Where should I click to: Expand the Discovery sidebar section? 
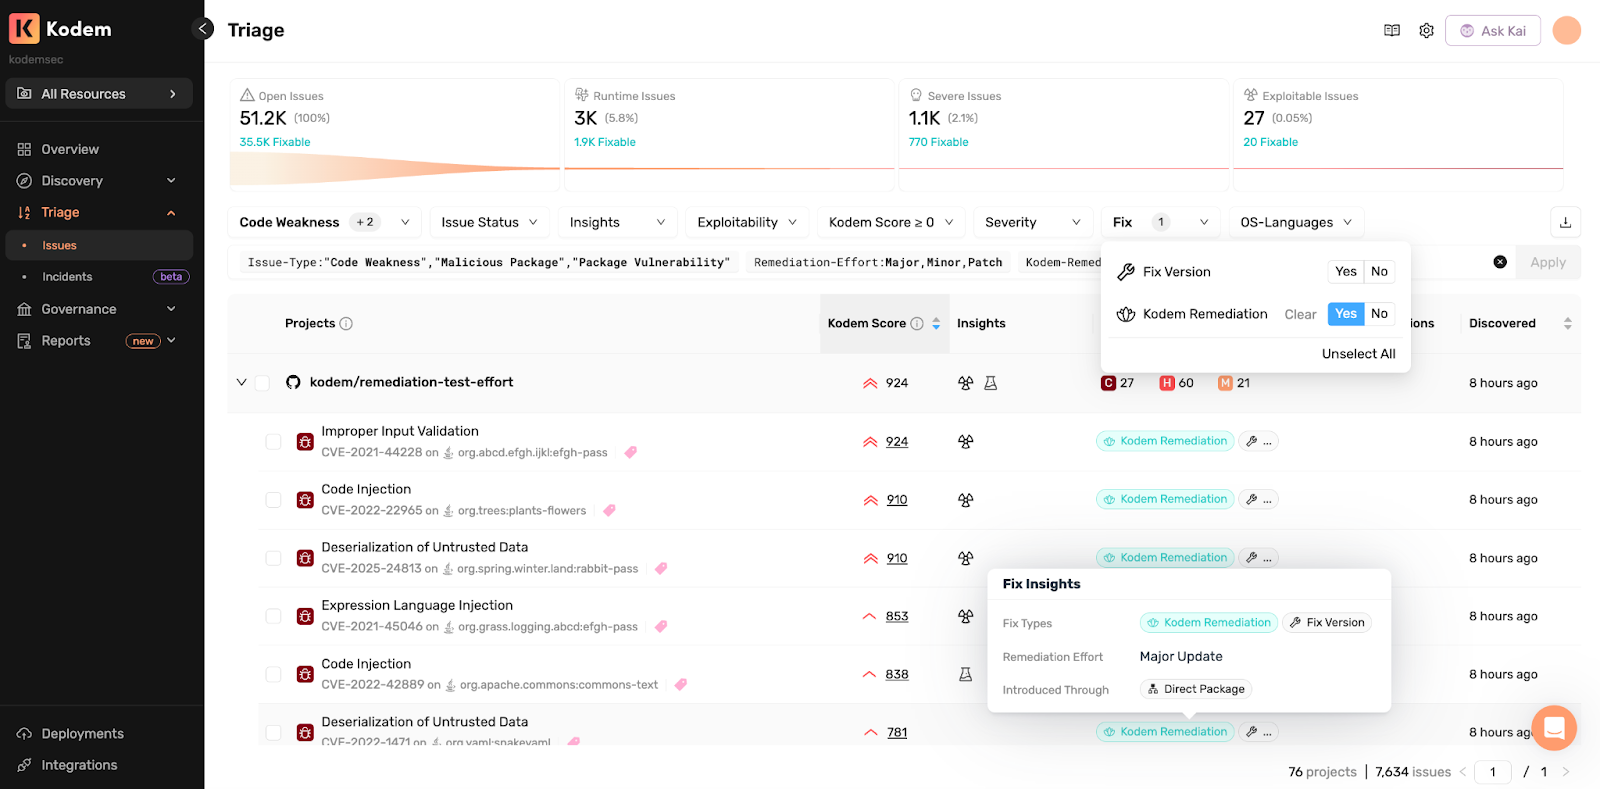coord(97,181)
